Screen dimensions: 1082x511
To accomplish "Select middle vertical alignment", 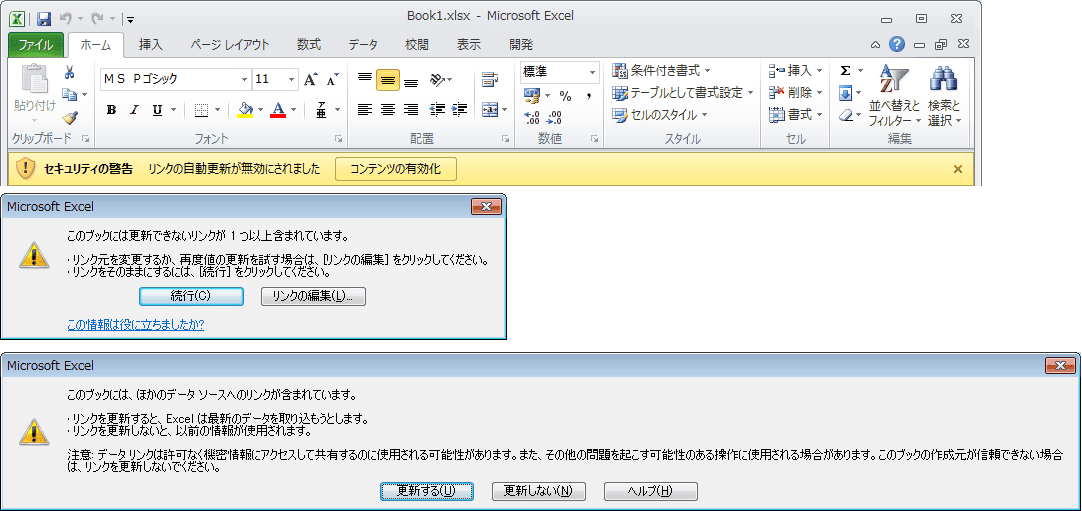I will tap(388, 79).
